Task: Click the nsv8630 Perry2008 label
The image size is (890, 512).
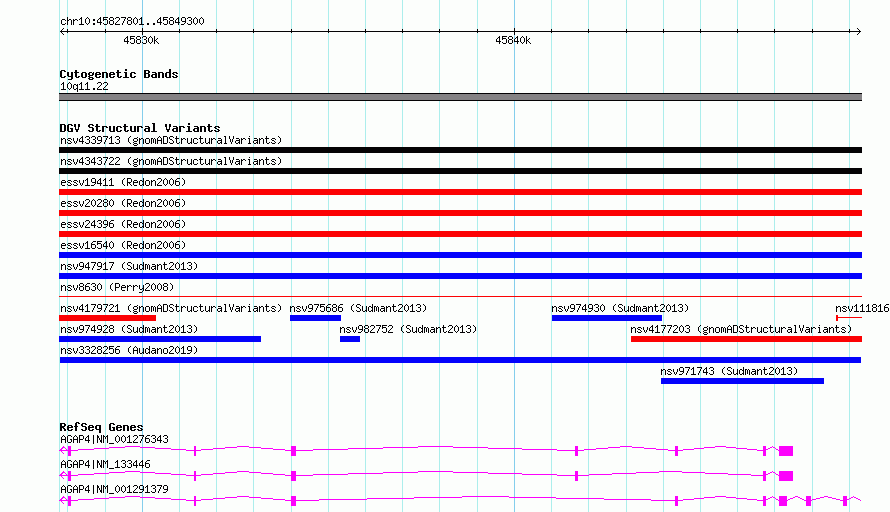Action: click(117, 287)
